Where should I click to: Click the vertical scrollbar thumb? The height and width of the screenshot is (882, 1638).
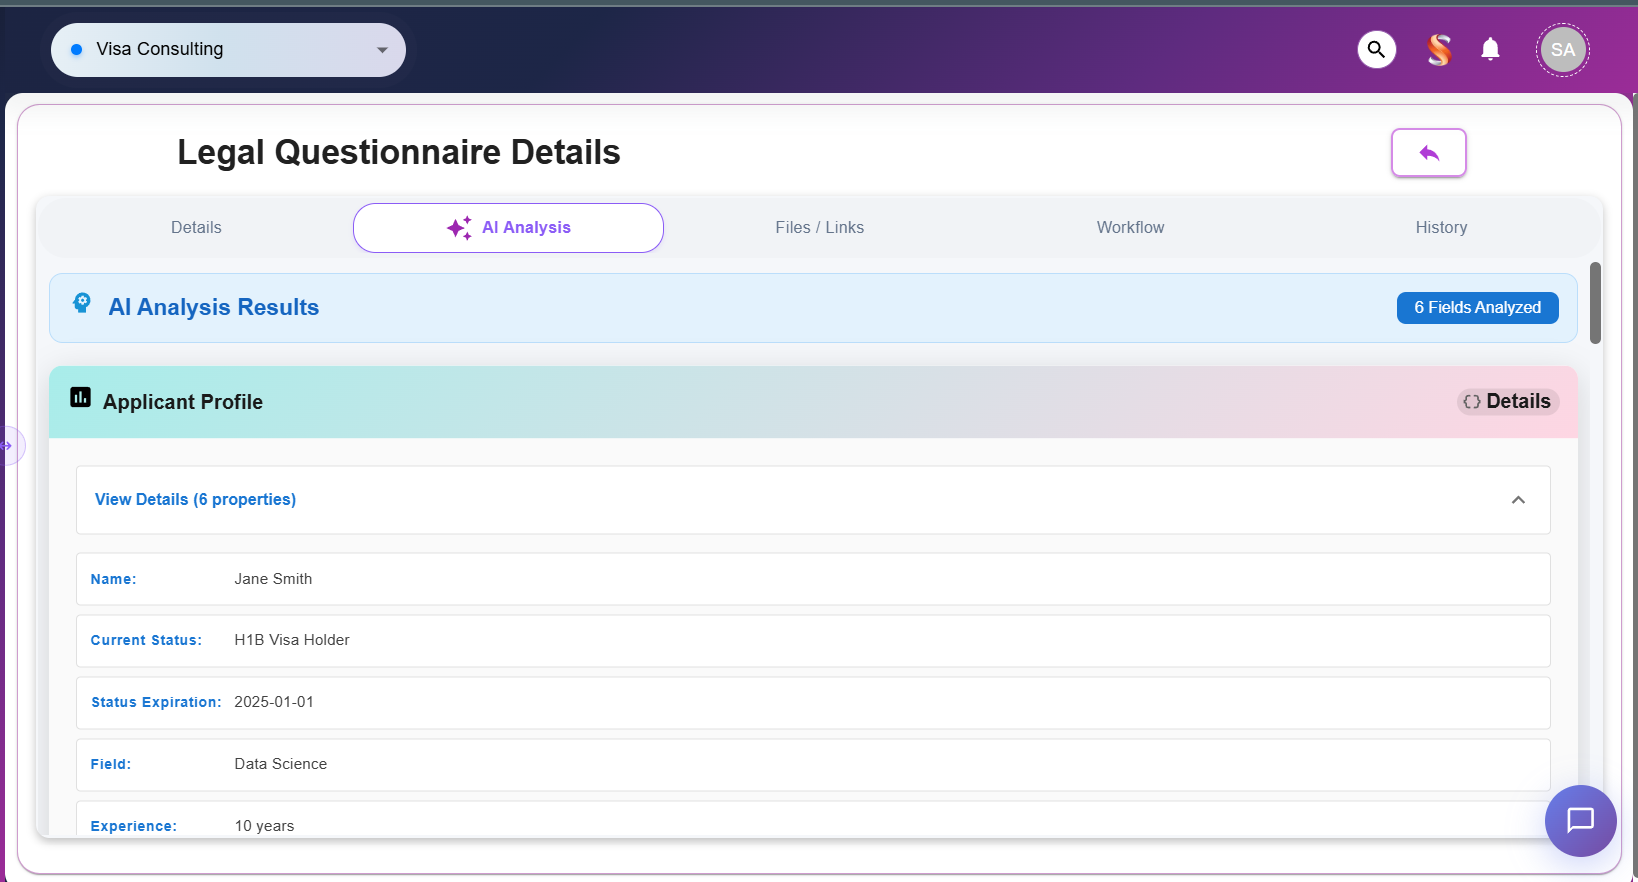pyautogui.click(x=1595, y=303)
